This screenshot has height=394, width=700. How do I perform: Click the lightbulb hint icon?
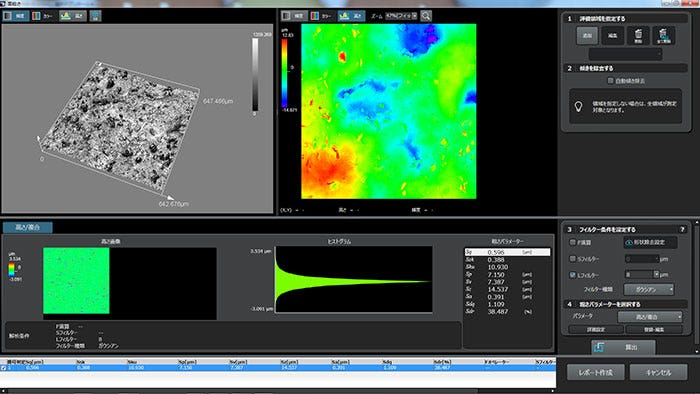pyautogui.click(x=579, y=107)
